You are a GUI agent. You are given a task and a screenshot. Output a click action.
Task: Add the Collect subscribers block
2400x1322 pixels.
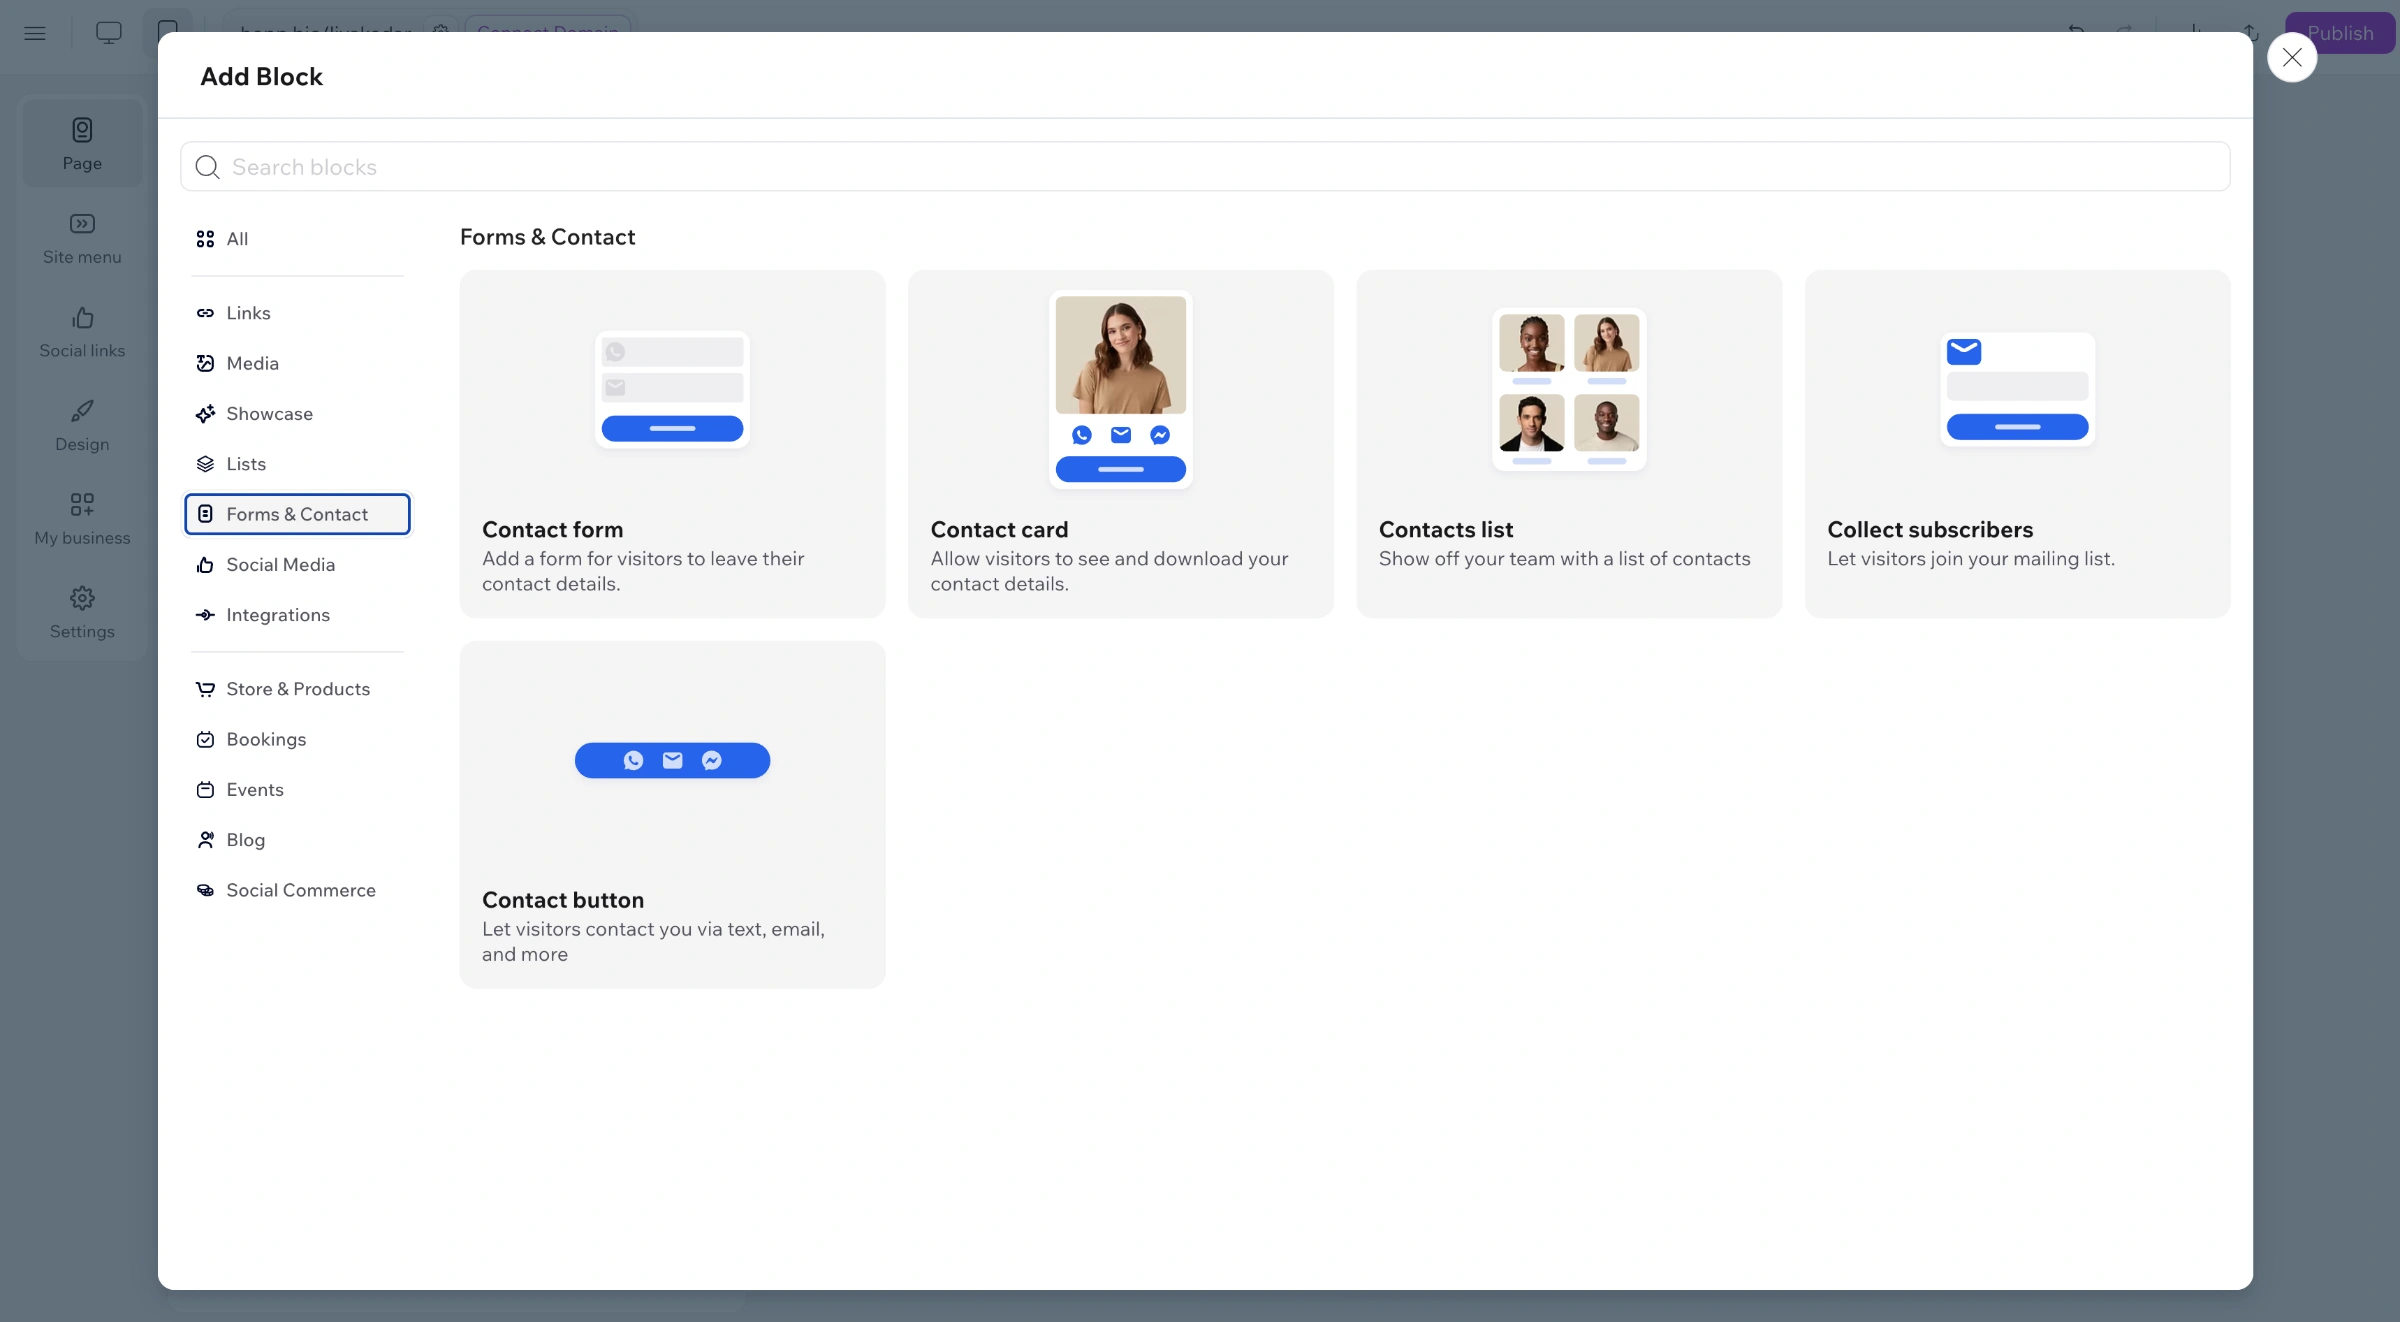click(x=2017, y=444)
